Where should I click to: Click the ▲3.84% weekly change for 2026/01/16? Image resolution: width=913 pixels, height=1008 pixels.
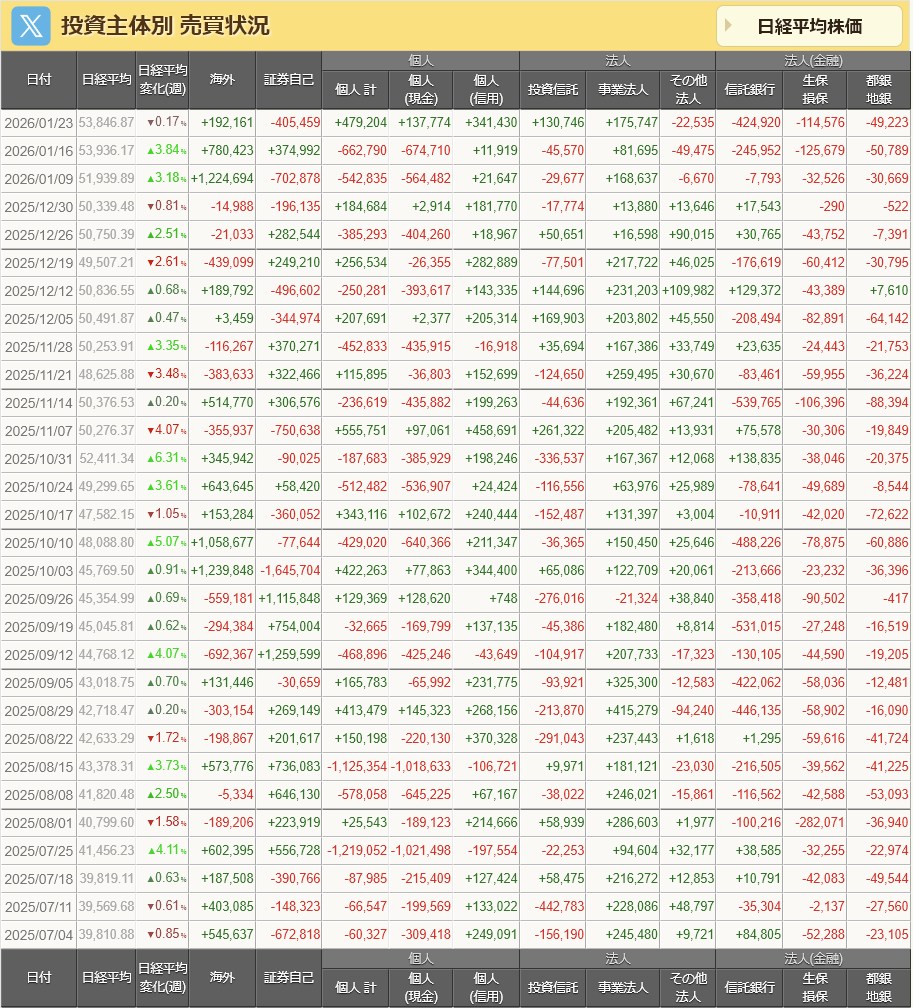162,149
